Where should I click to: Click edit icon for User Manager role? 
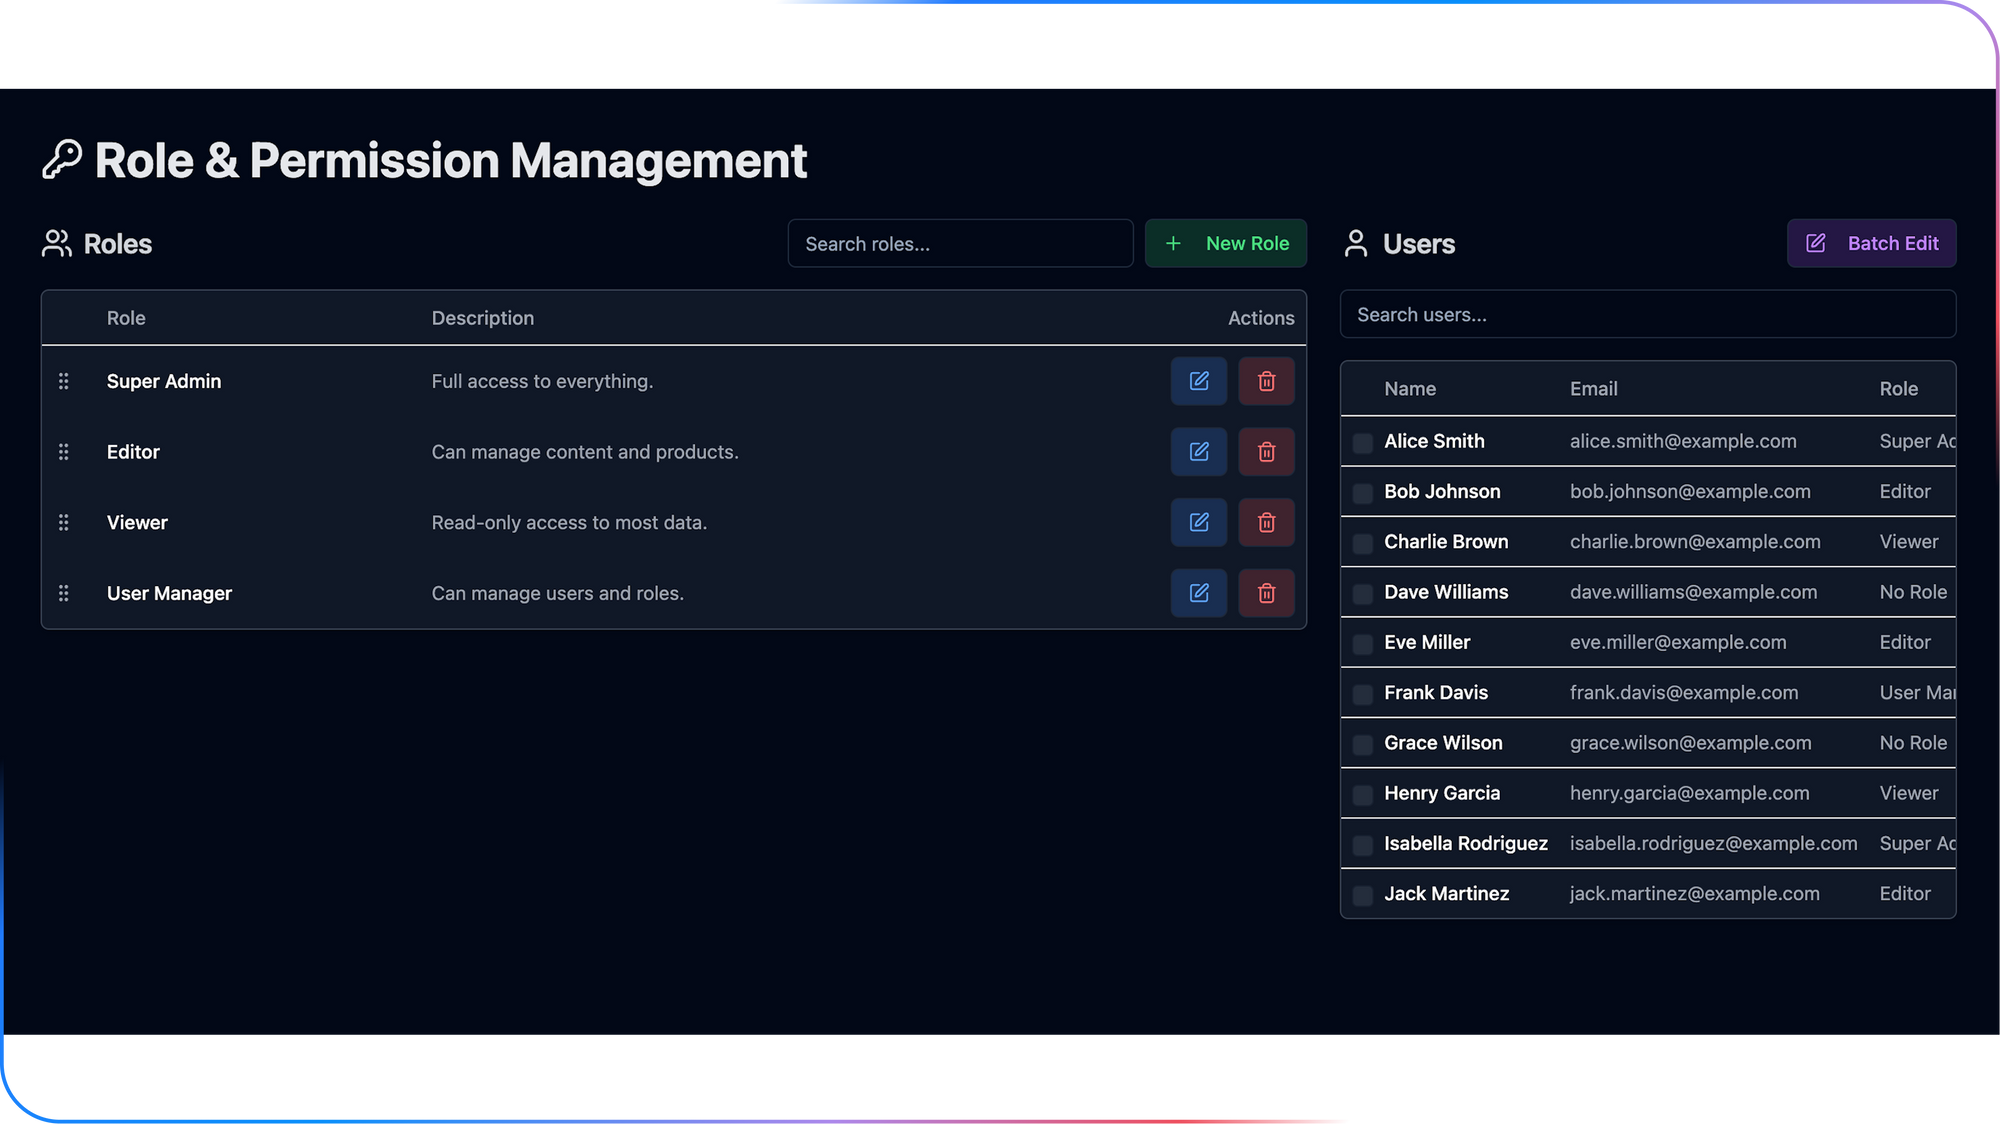tap(1198, 593)
